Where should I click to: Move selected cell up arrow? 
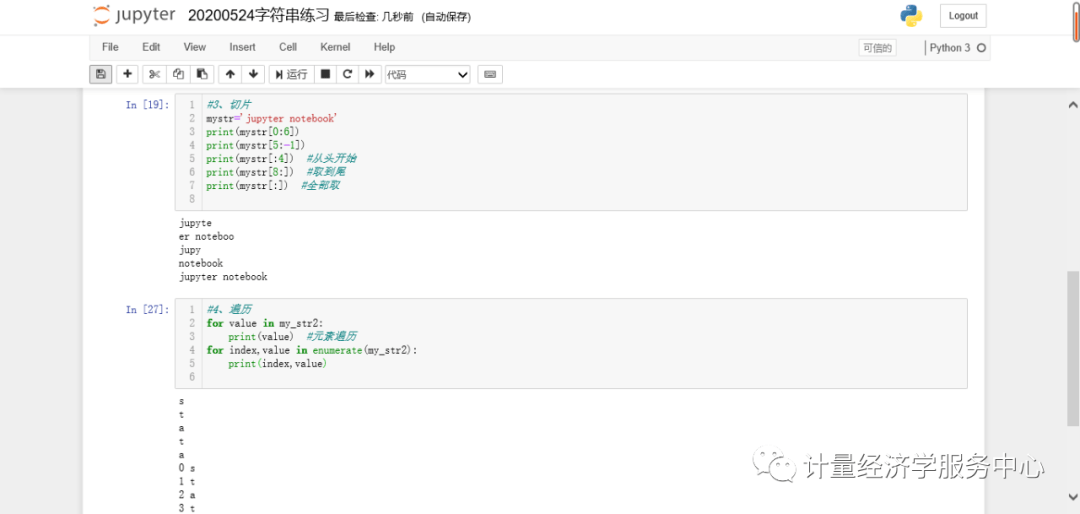[230, 74]
